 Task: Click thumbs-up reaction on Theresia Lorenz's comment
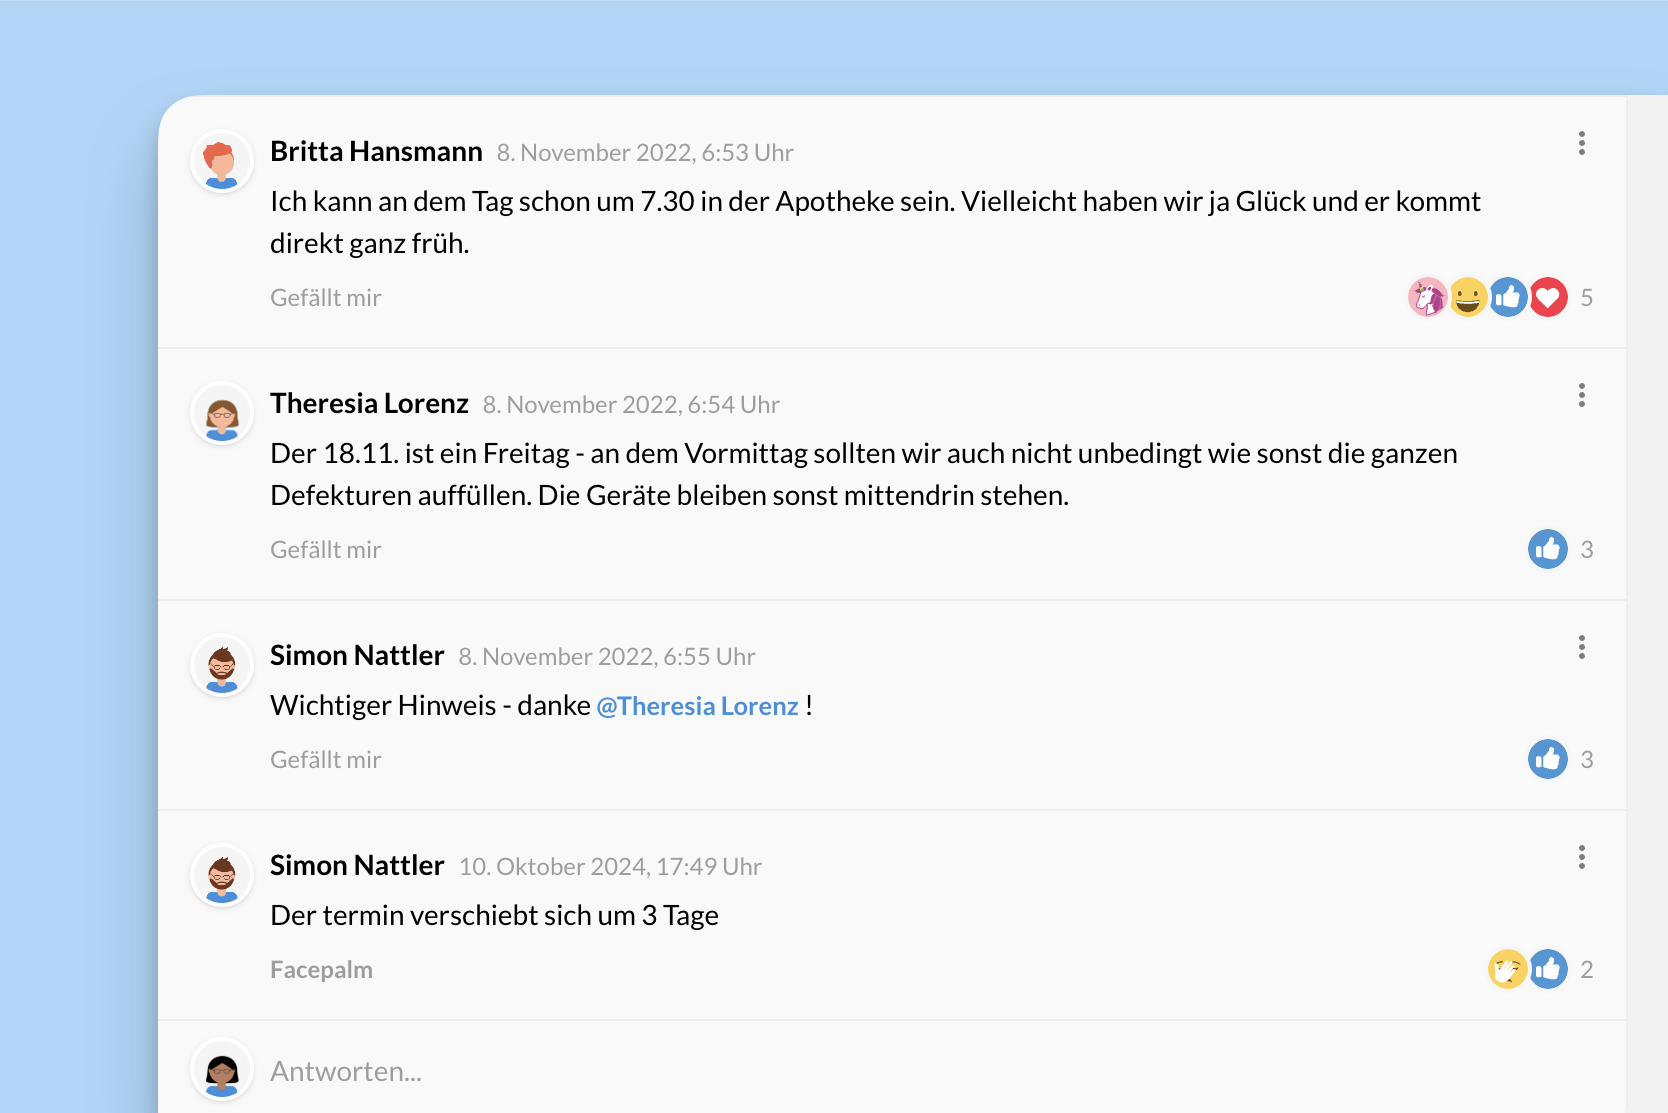click(x=1547, y=549)
